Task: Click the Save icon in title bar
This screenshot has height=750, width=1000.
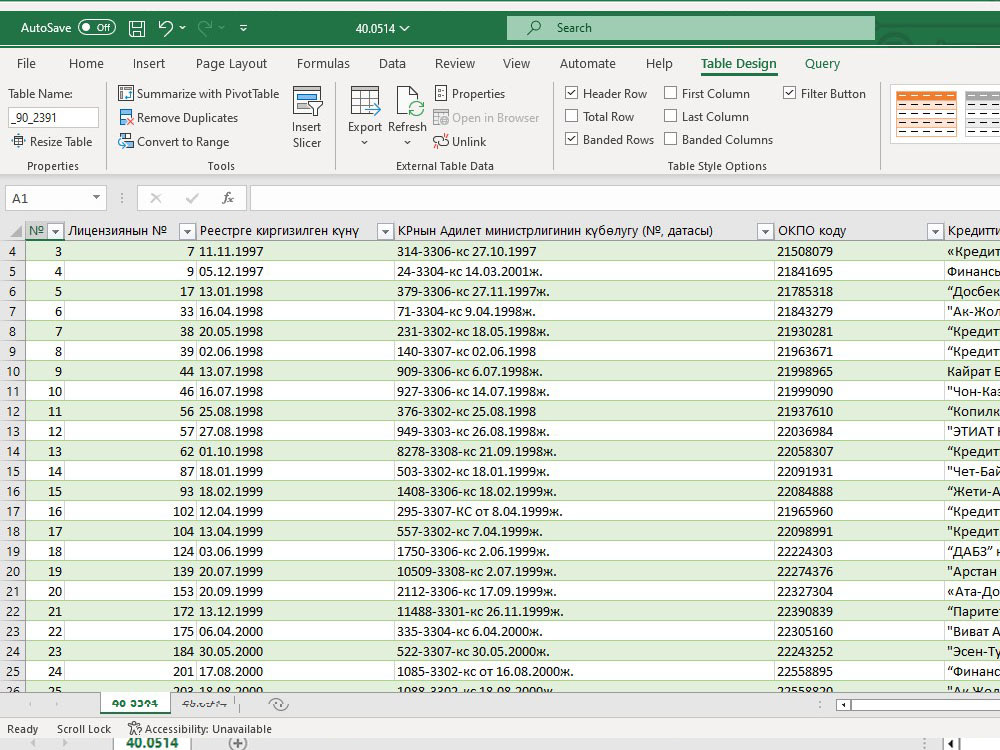Action: click(136, 28)
